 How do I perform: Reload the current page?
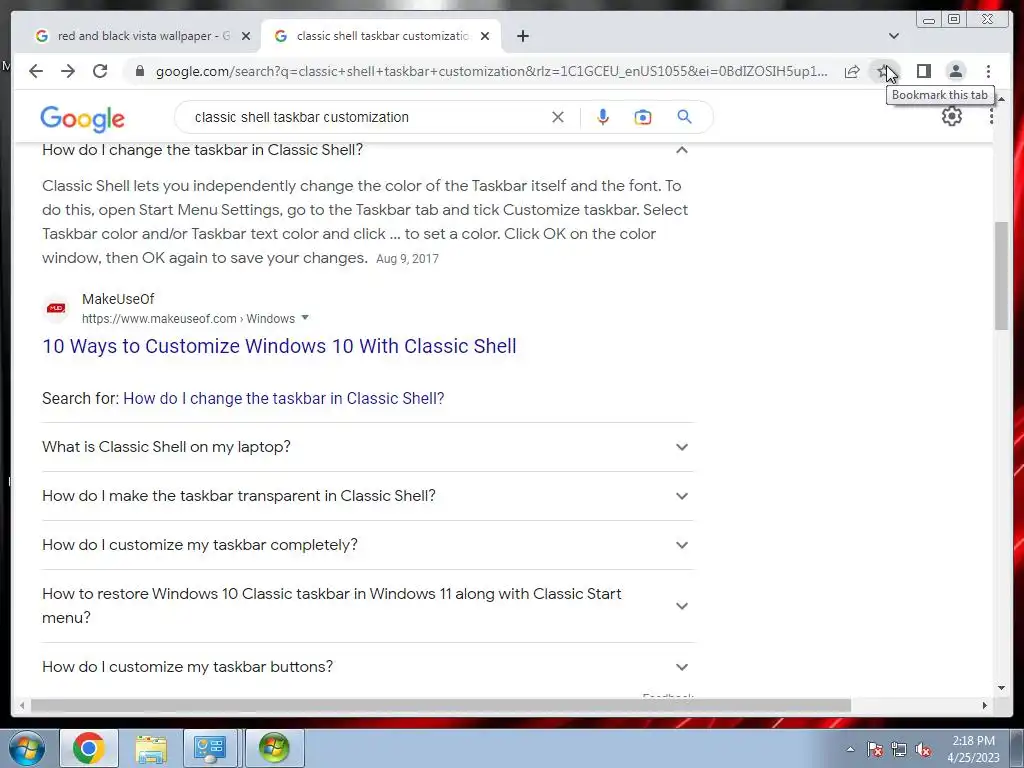tap(100, 71)
